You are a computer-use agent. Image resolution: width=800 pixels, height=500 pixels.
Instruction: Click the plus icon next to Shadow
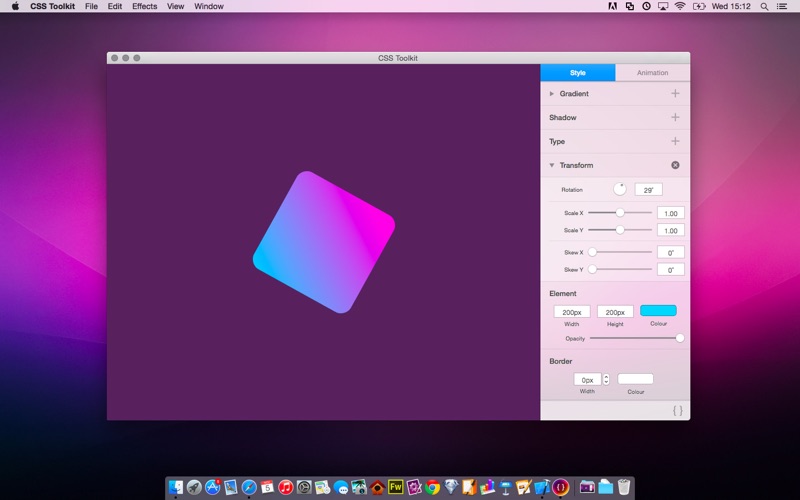(675, 117)
